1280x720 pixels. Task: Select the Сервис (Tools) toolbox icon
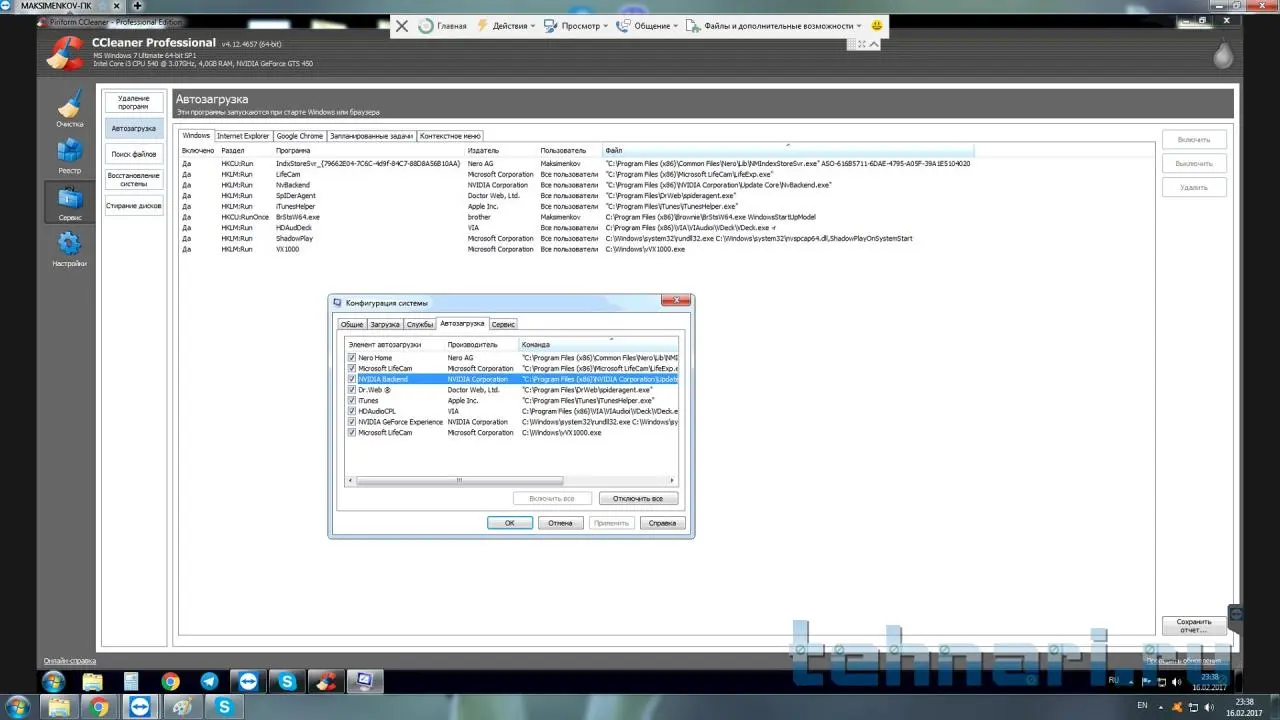[x=69, y=201]
